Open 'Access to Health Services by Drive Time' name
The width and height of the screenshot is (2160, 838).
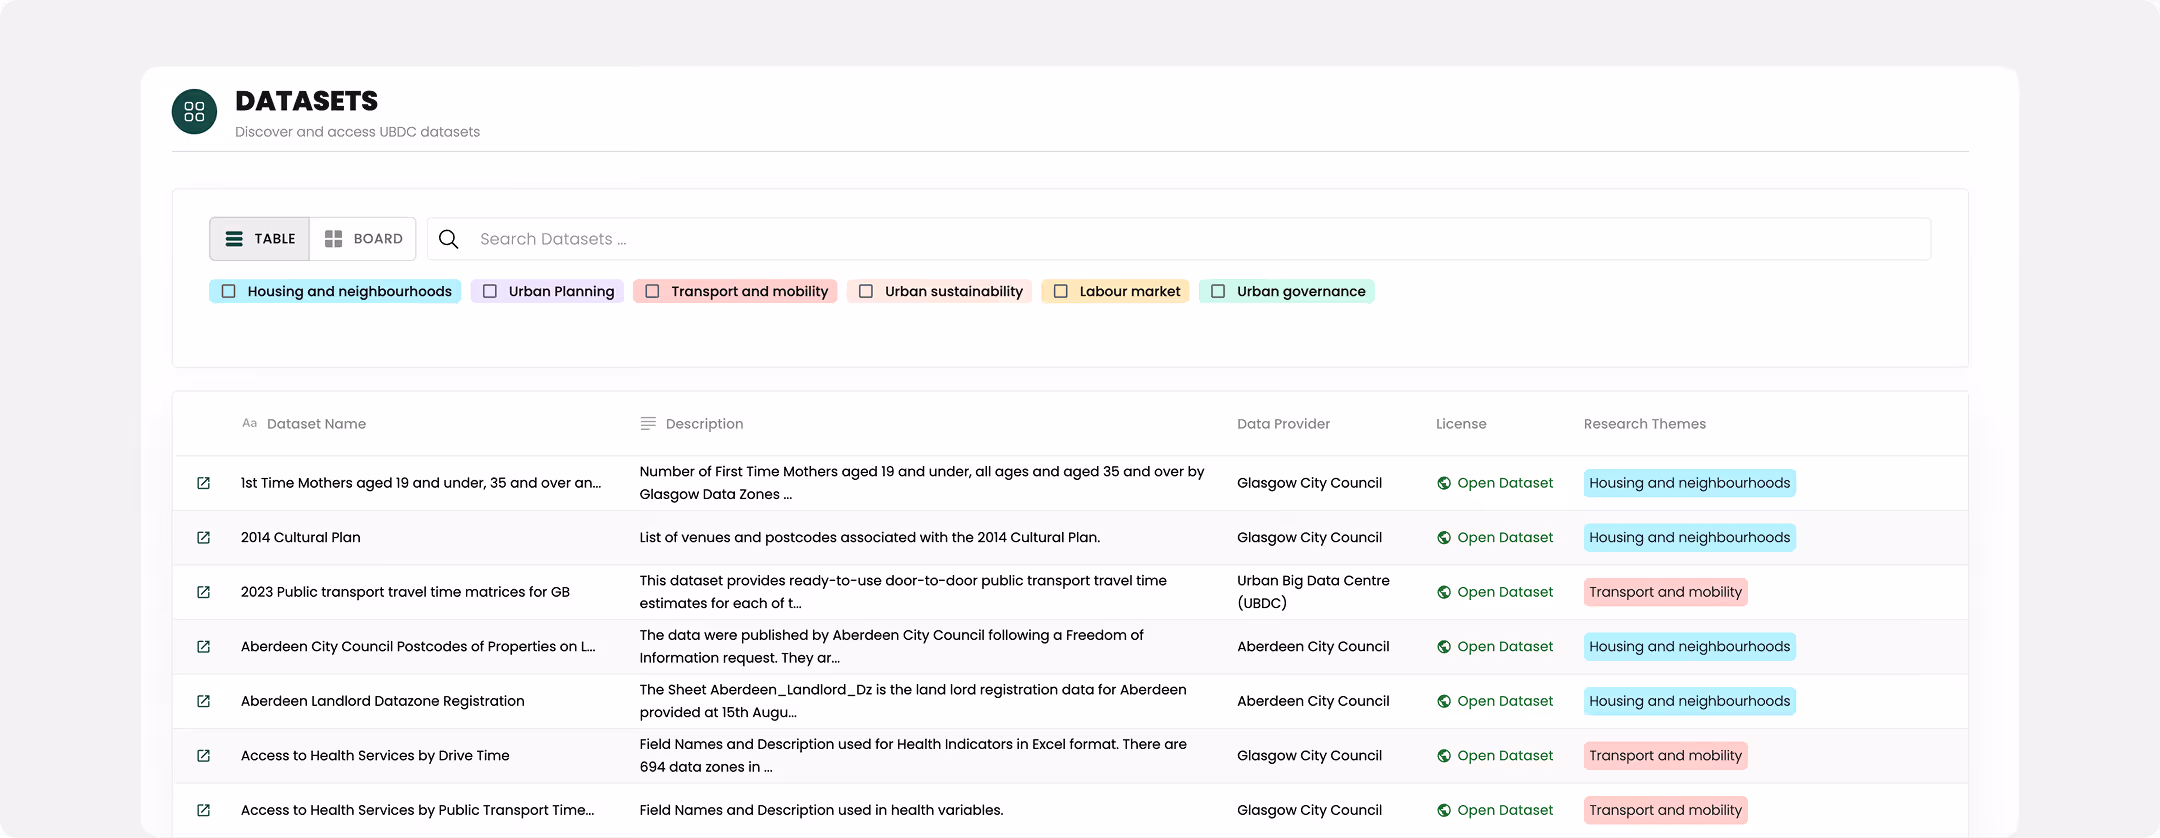tap(375, 756)
